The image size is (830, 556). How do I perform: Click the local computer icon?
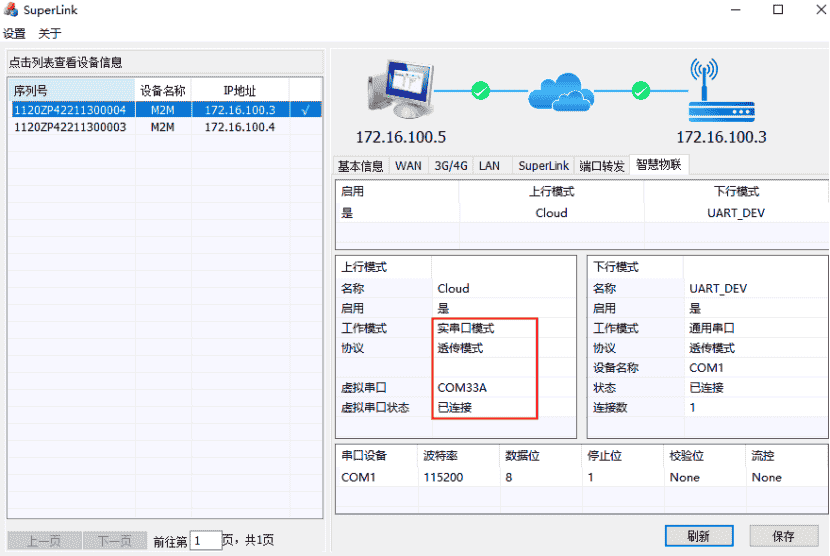pyautogui.click(x=400, y=91)
